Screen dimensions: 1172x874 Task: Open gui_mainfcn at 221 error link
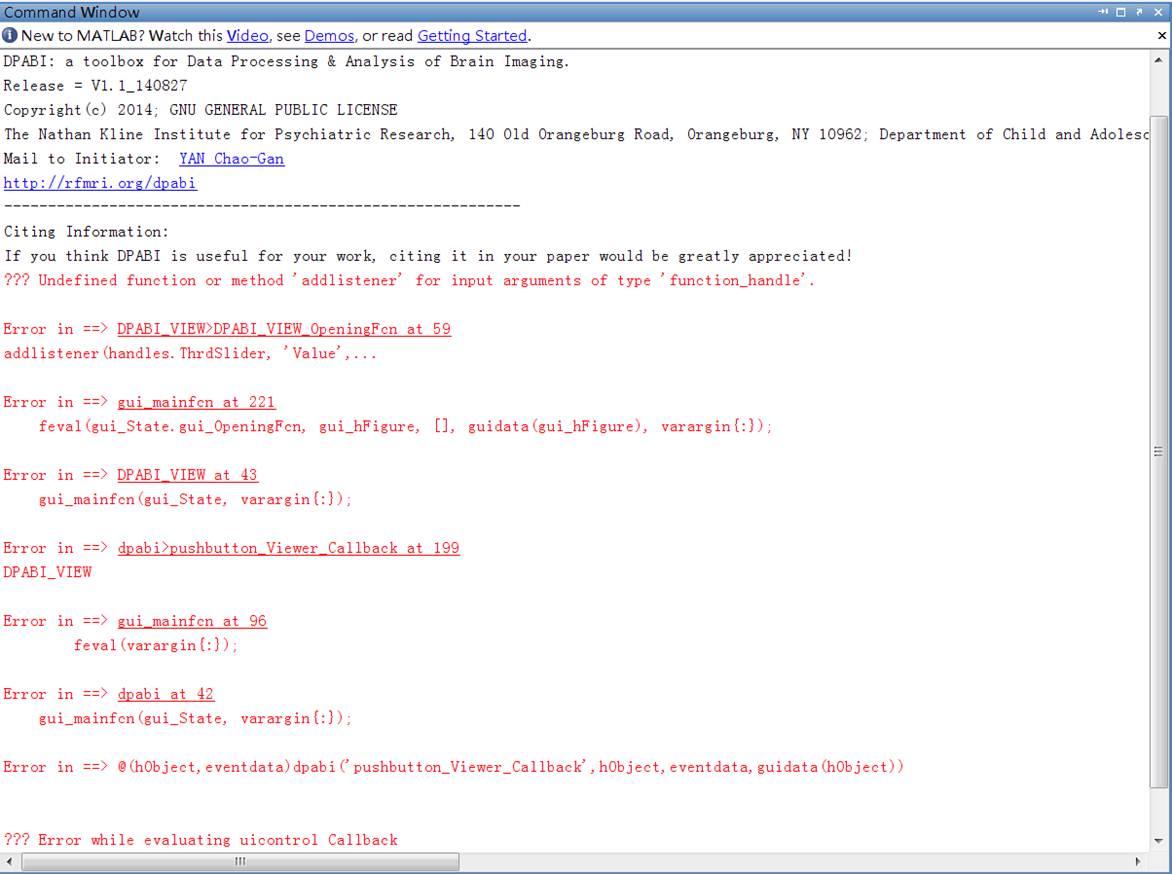(x=196, y=402)
